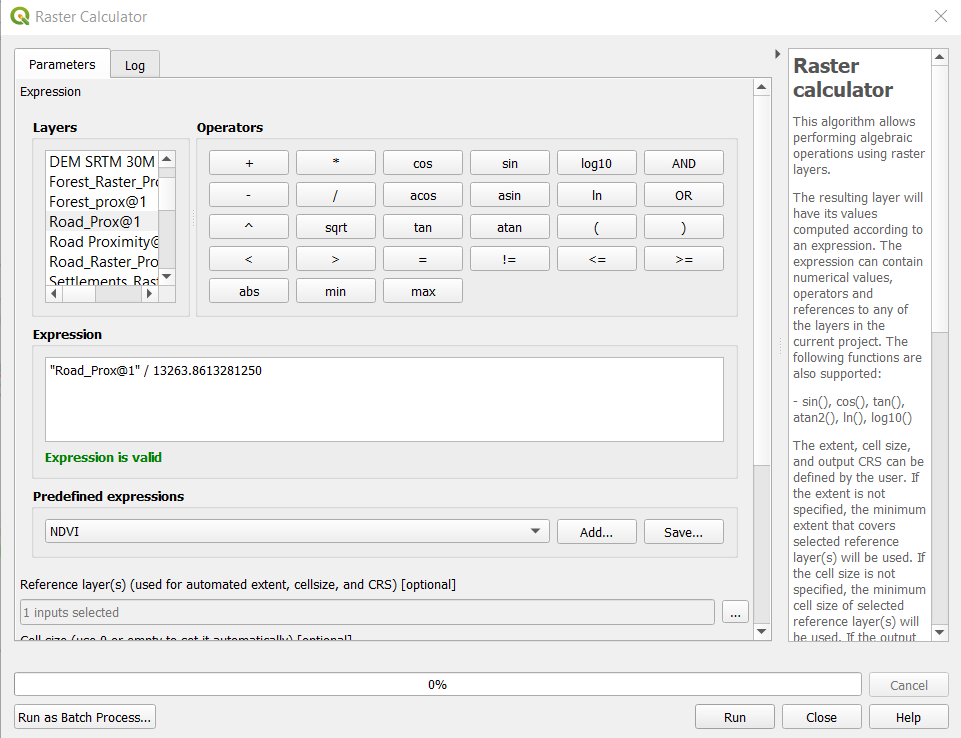961x738 pixels.
Task: Click the sqrt operator button
Action: [x=336, y=227]
